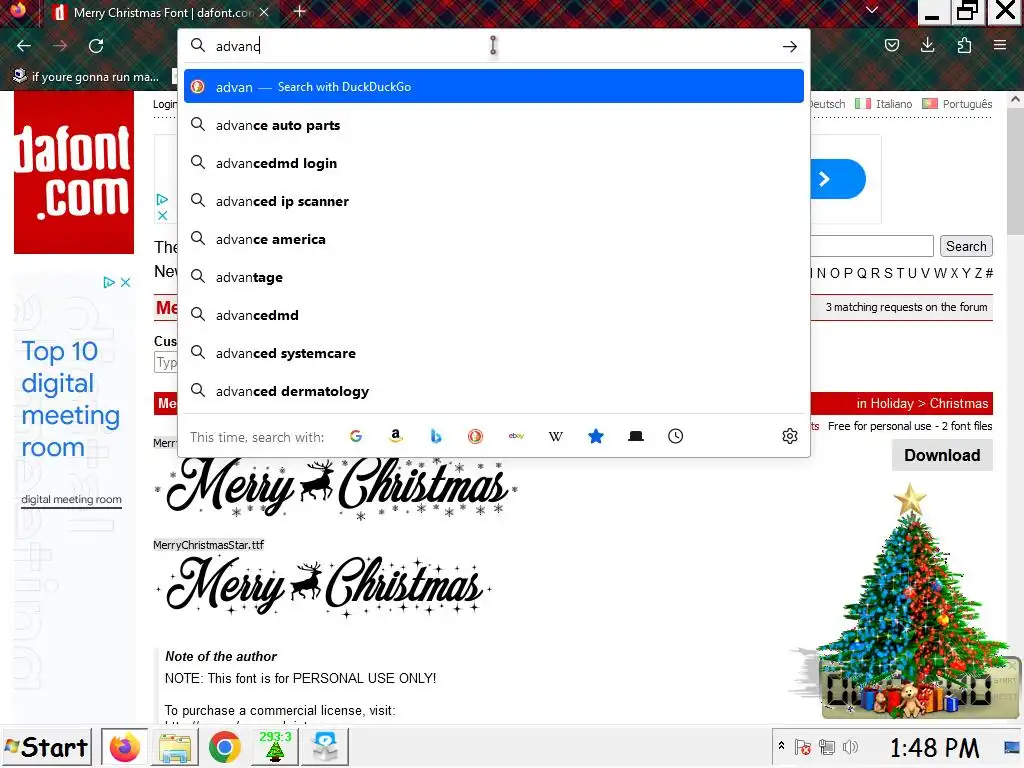Search open tabs icon

click(x=635, y=436)
